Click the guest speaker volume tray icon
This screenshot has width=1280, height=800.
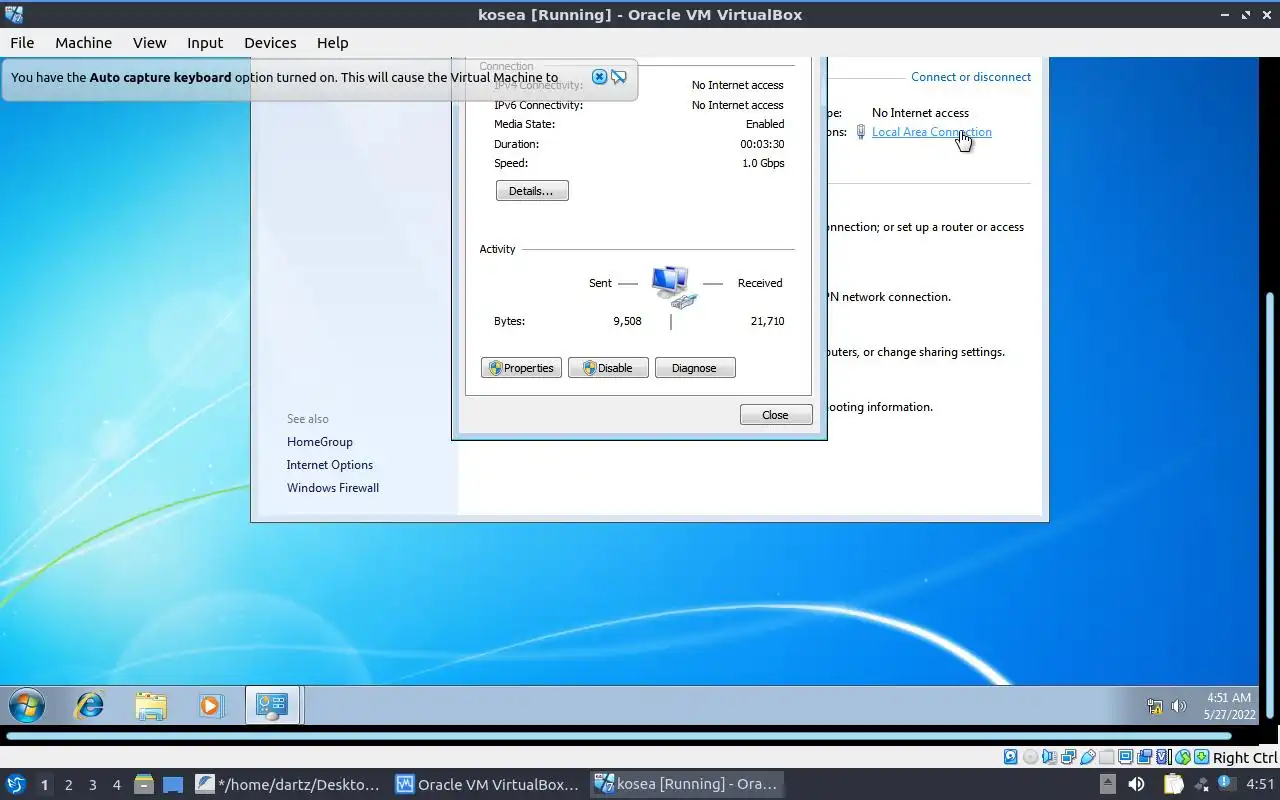coord(1179,706)
